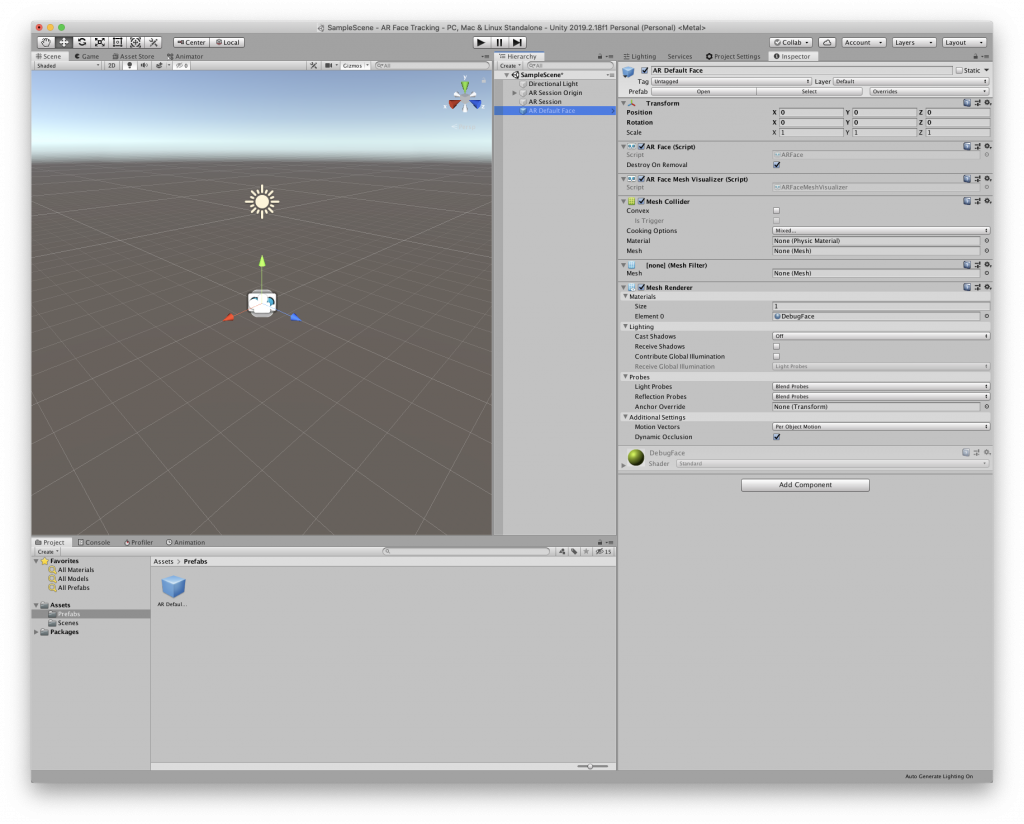Toggle scene audio speaker icon
Viewport: 1024px width, 824px height.
click(x=144, y=65)
